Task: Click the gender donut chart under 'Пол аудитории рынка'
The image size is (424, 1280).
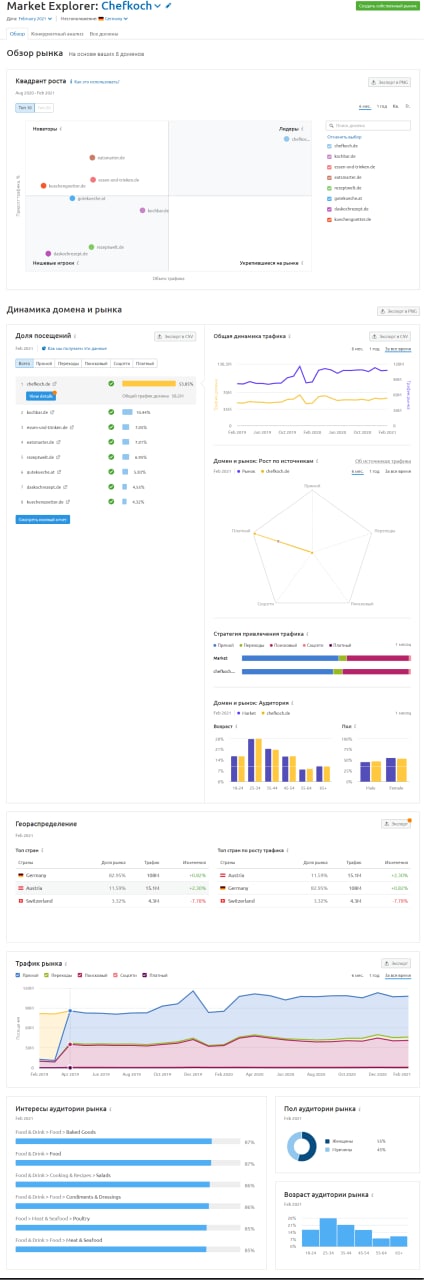Action: [x=304, y=1148]
